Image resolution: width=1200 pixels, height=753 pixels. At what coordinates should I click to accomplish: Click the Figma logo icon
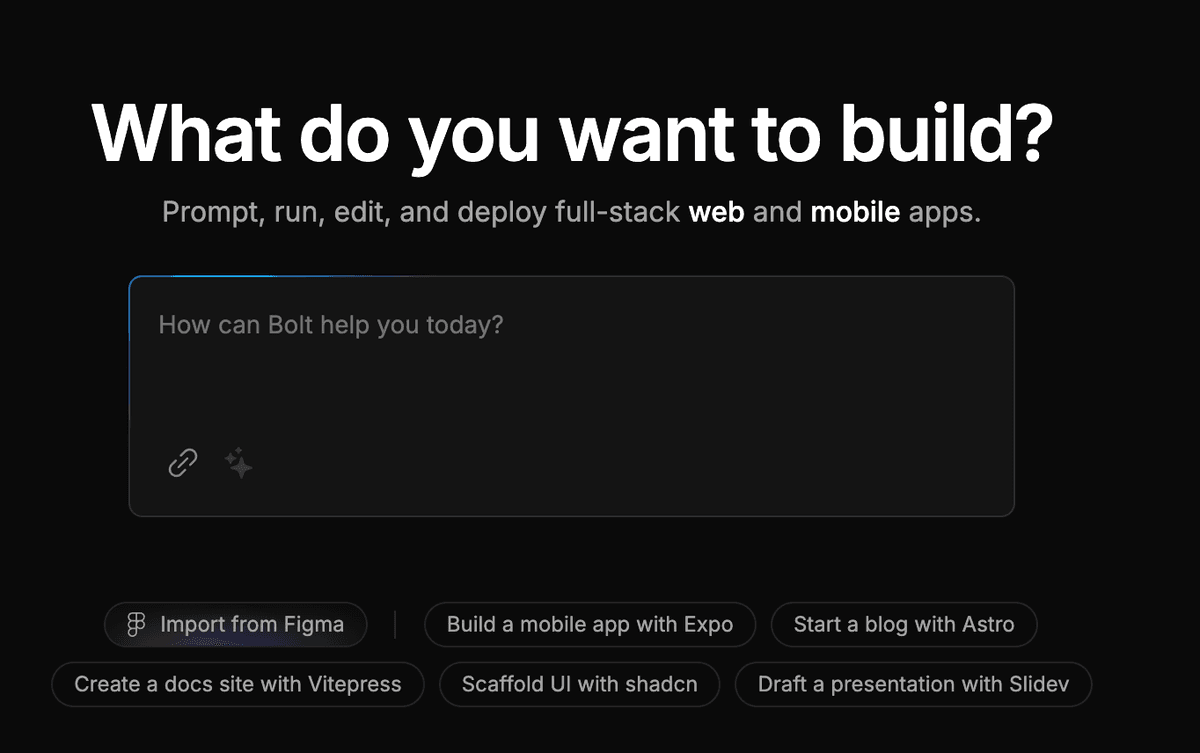(137, 625)
